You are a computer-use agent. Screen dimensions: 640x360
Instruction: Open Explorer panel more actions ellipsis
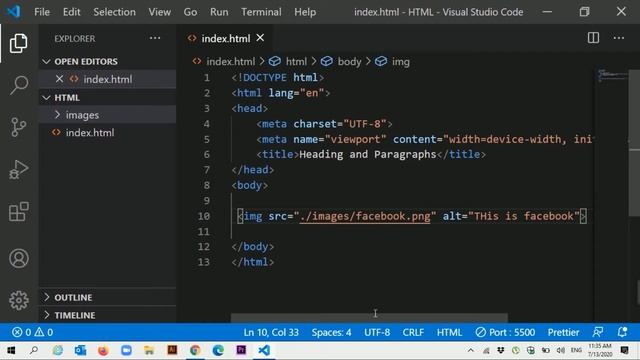click(x=155, y=38)
